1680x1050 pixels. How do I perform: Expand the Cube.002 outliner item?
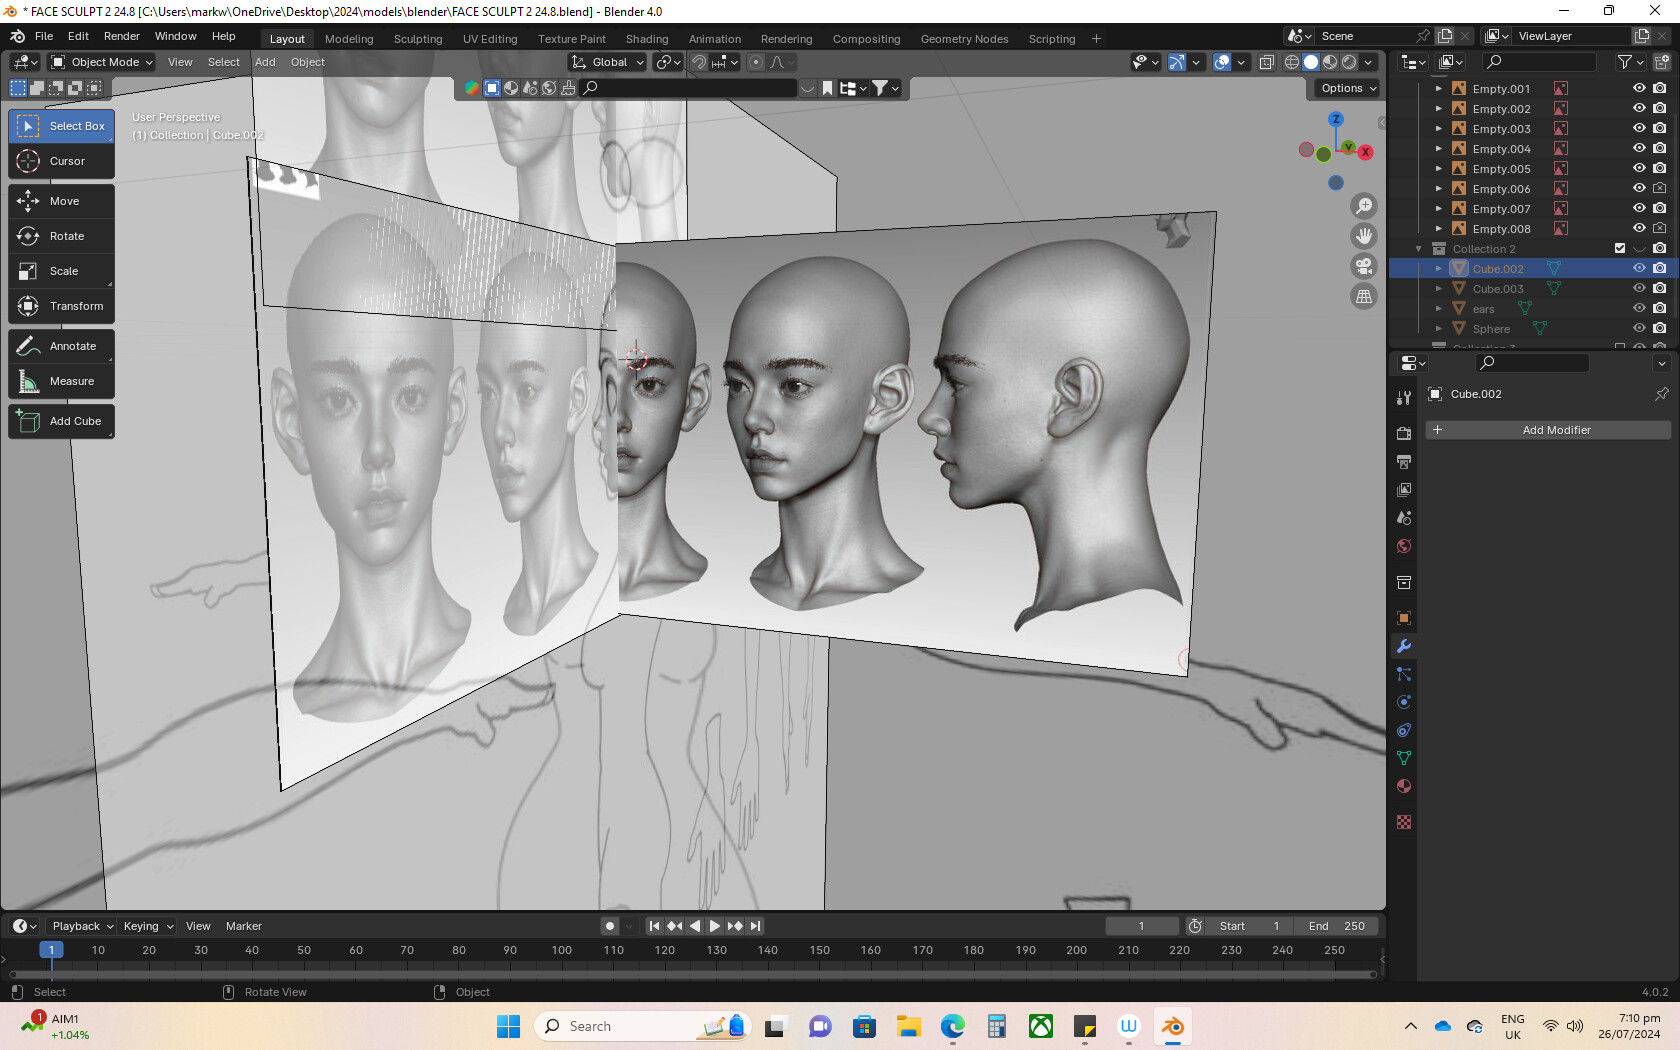click(x=1439, y=269)
